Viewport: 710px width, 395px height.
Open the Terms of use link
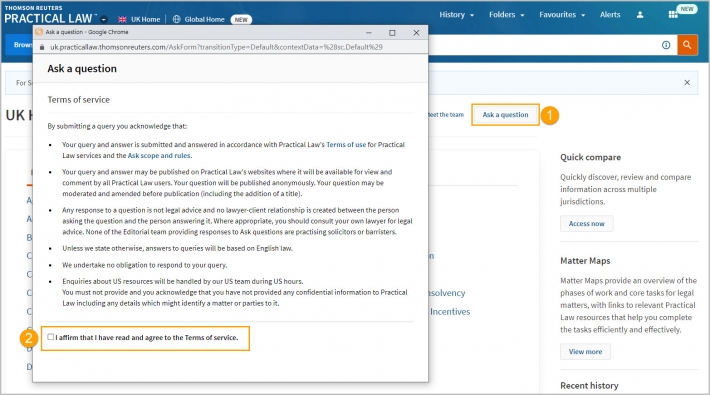pyautogui.click(x=346, y=145)
